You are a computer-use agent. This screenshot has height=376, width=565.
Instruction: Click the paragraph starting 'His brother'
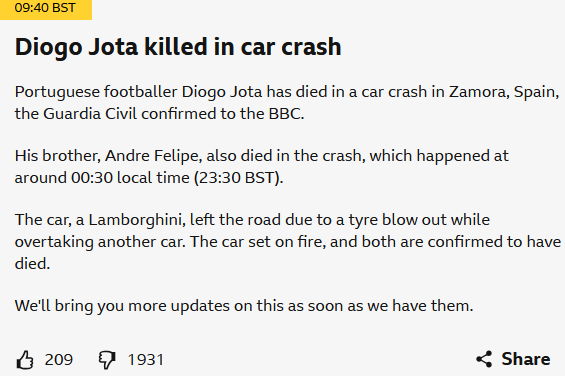tap(262, 167)
